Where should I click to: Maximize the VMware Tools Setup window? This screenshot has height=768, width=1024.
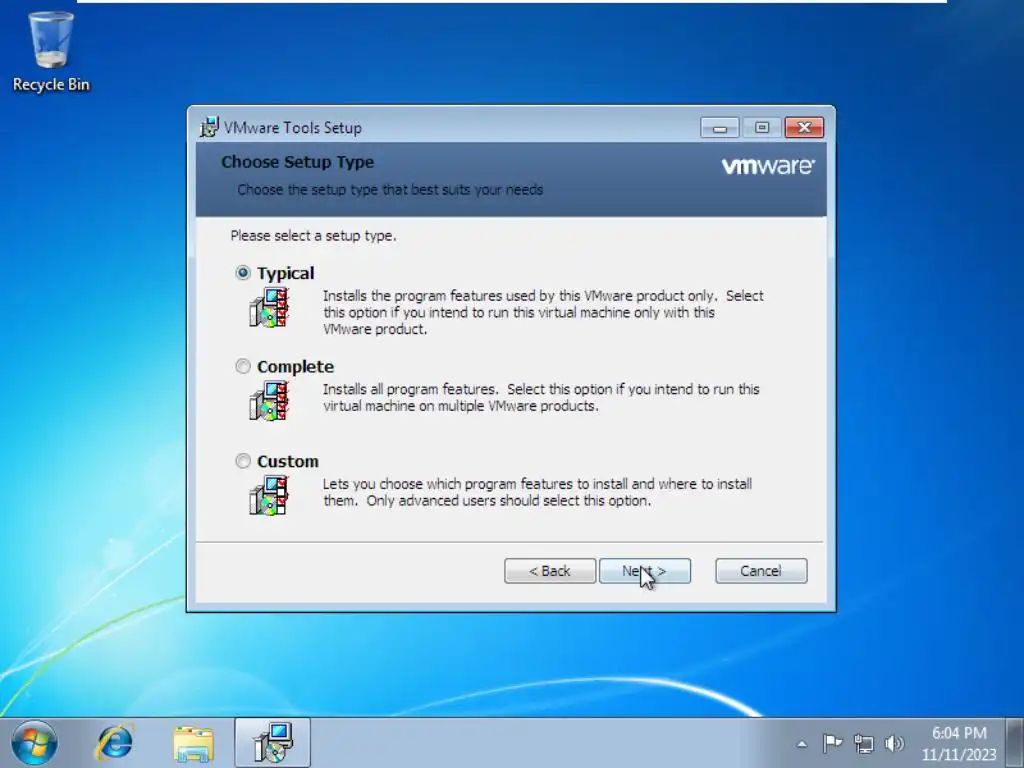coord(761,127)
